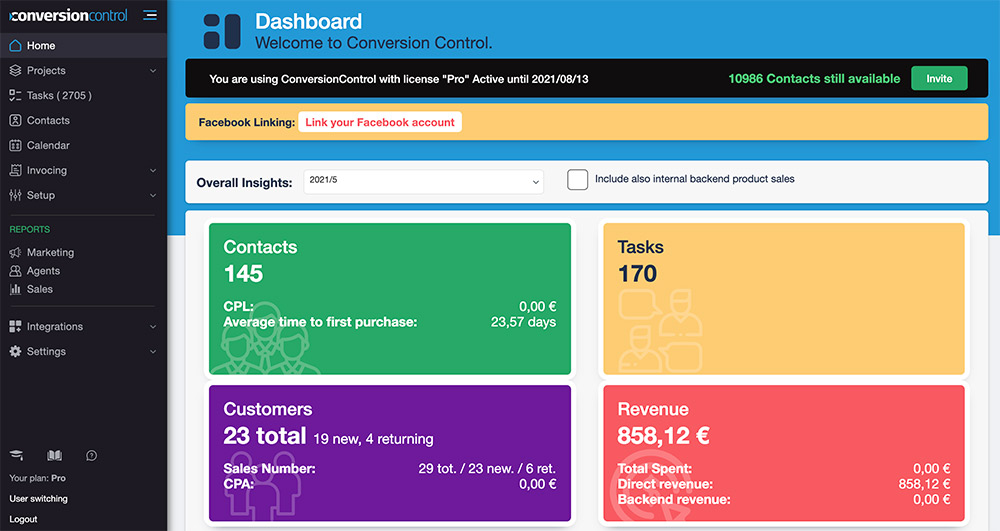This screenshot has height=531, width=1000.
Task: Enable include internal backend product sales checkbox
Action: click(577, 180)
